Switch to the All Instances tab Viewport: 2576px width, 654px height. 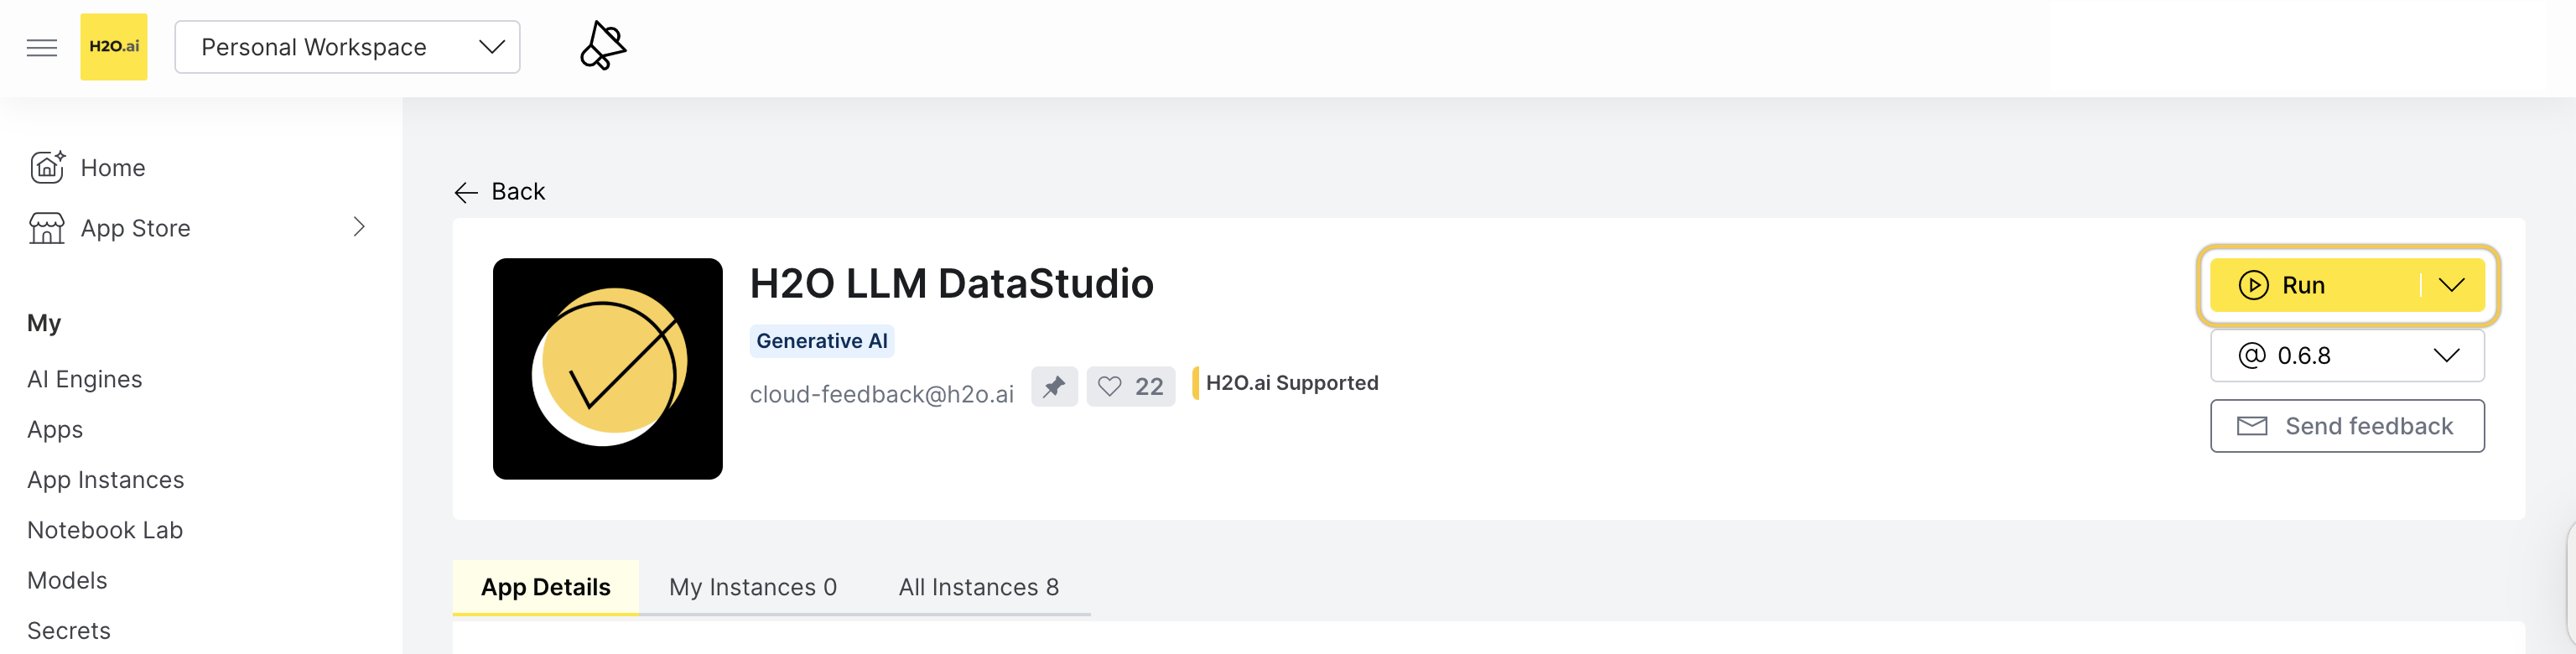click(979, 587)
